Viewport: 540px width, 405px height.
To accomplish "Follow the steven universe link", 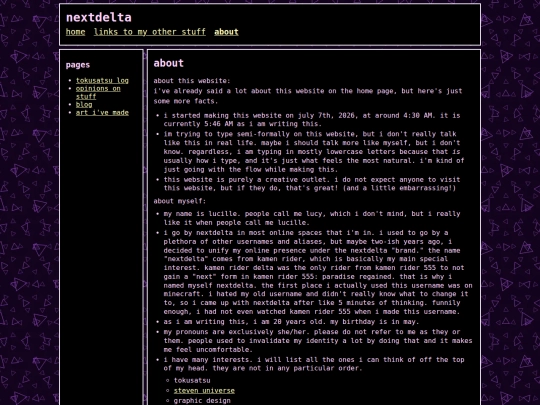I will [204, 391].
